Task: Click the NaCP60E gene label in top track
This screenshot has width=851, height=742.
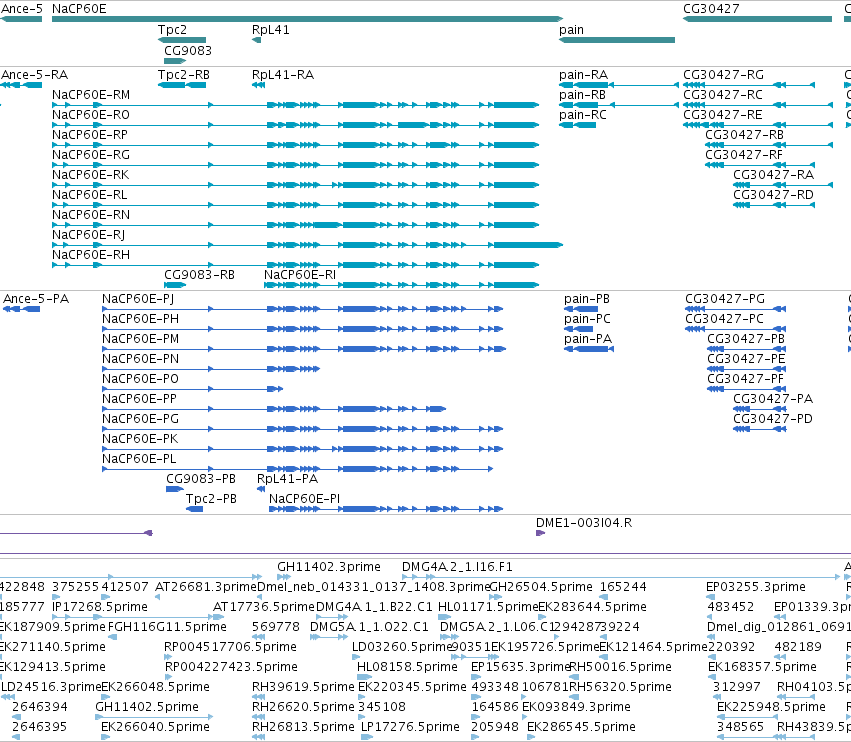Action: 79,9
